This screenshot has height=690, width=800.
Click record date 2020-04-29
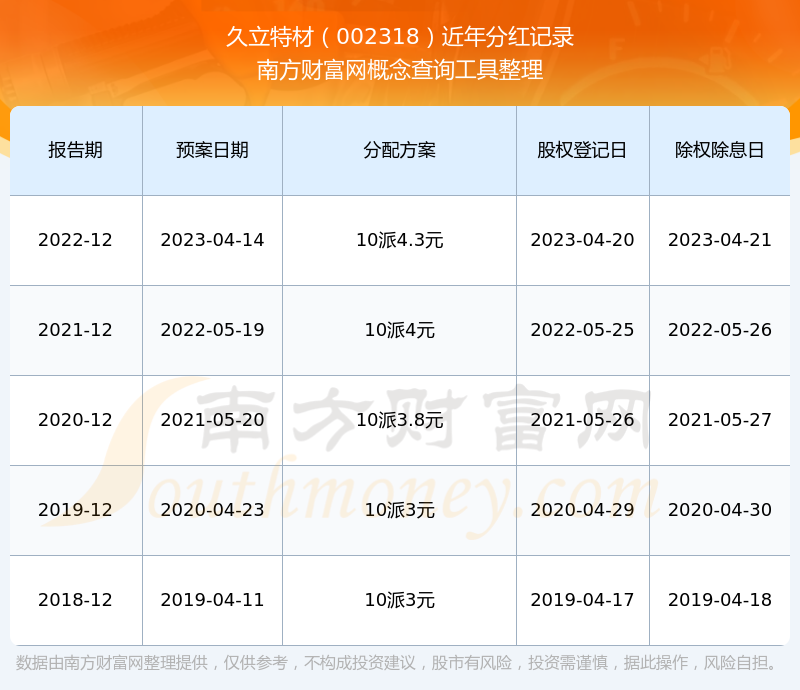pos(582,510)
